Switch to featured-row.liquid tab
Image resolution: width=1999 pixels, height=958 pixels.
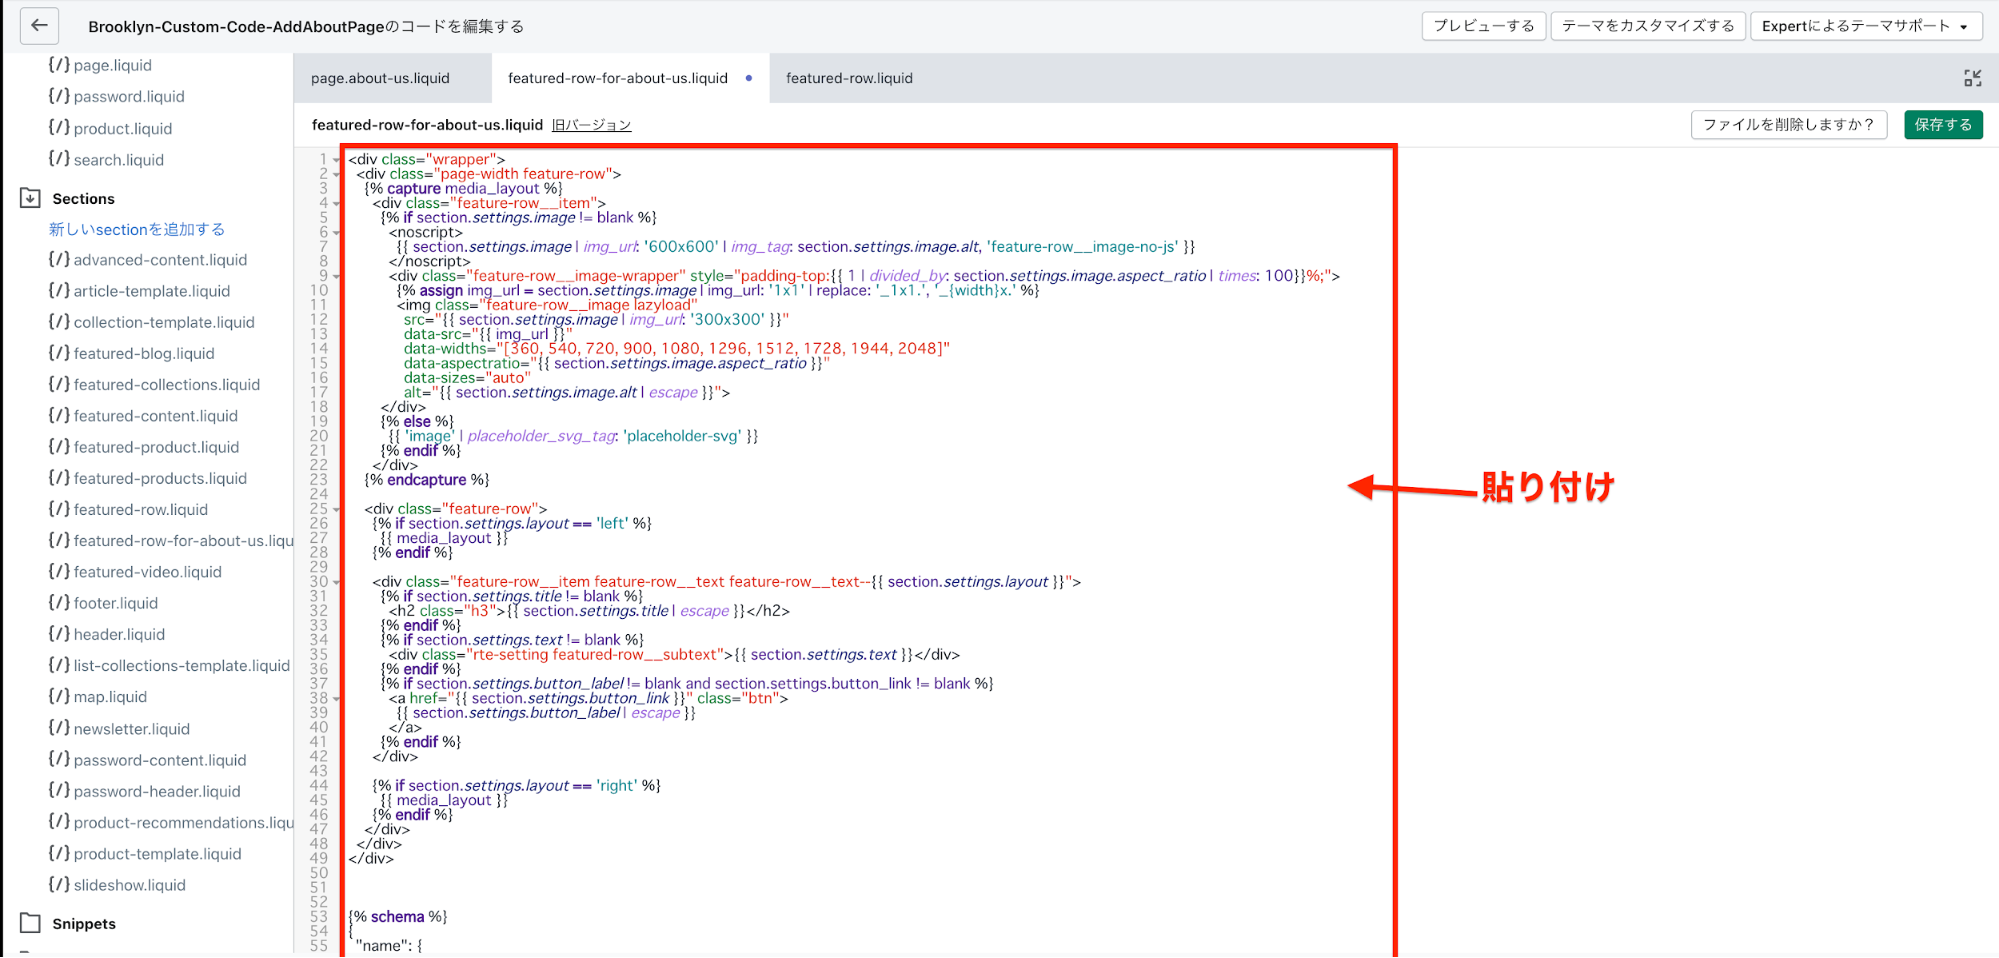pyautogui.click(x=849, y=78)
